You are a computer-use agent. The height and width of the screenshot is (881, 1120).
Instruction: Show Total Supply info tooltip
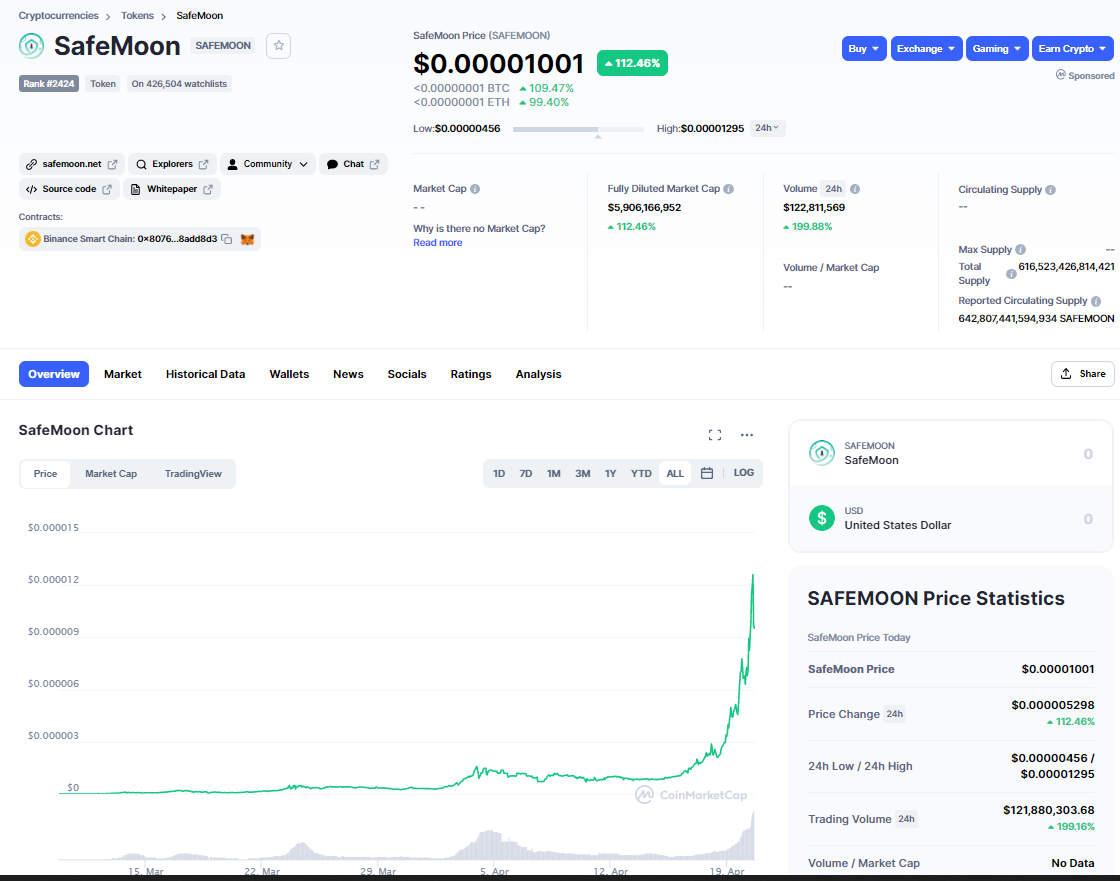click(x=1011, y=274)
